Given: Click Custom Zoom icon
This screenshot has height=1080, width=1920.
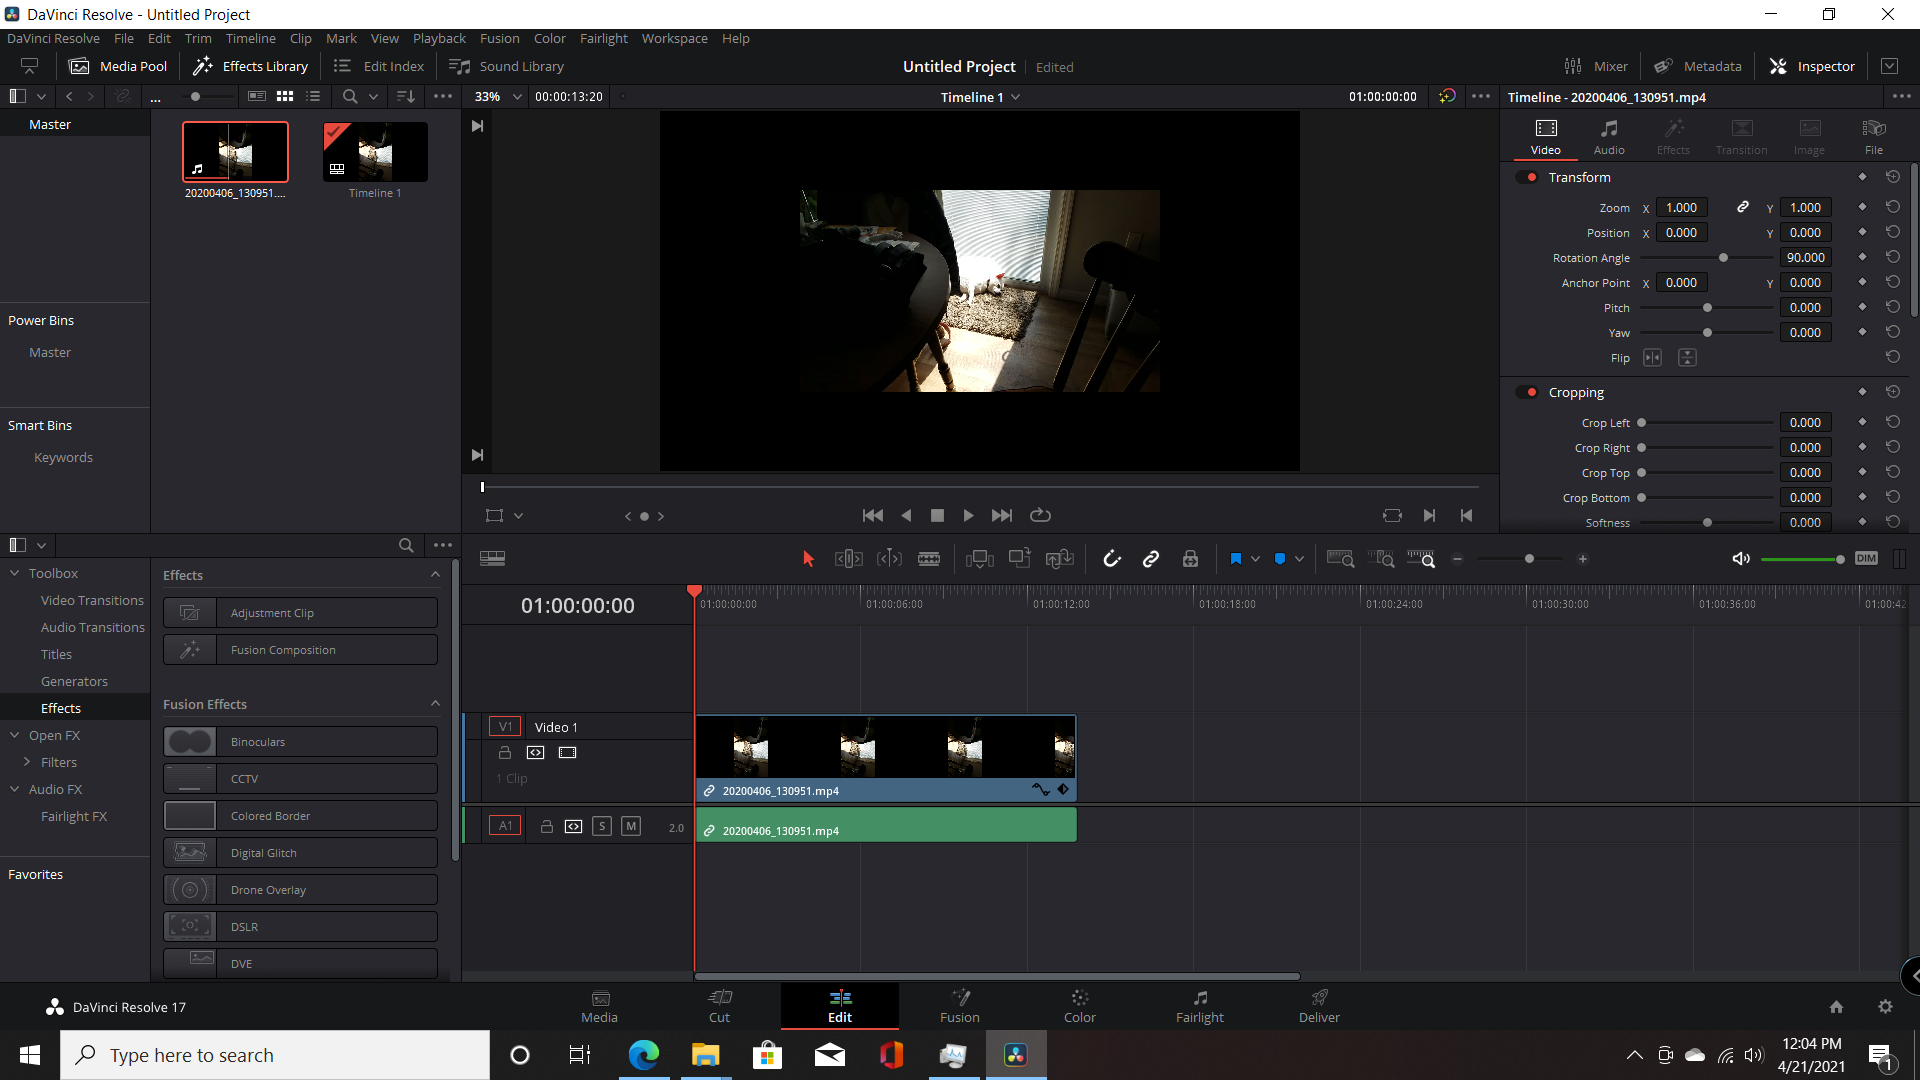Looking at the screenshot, I should click(1421, 559).
